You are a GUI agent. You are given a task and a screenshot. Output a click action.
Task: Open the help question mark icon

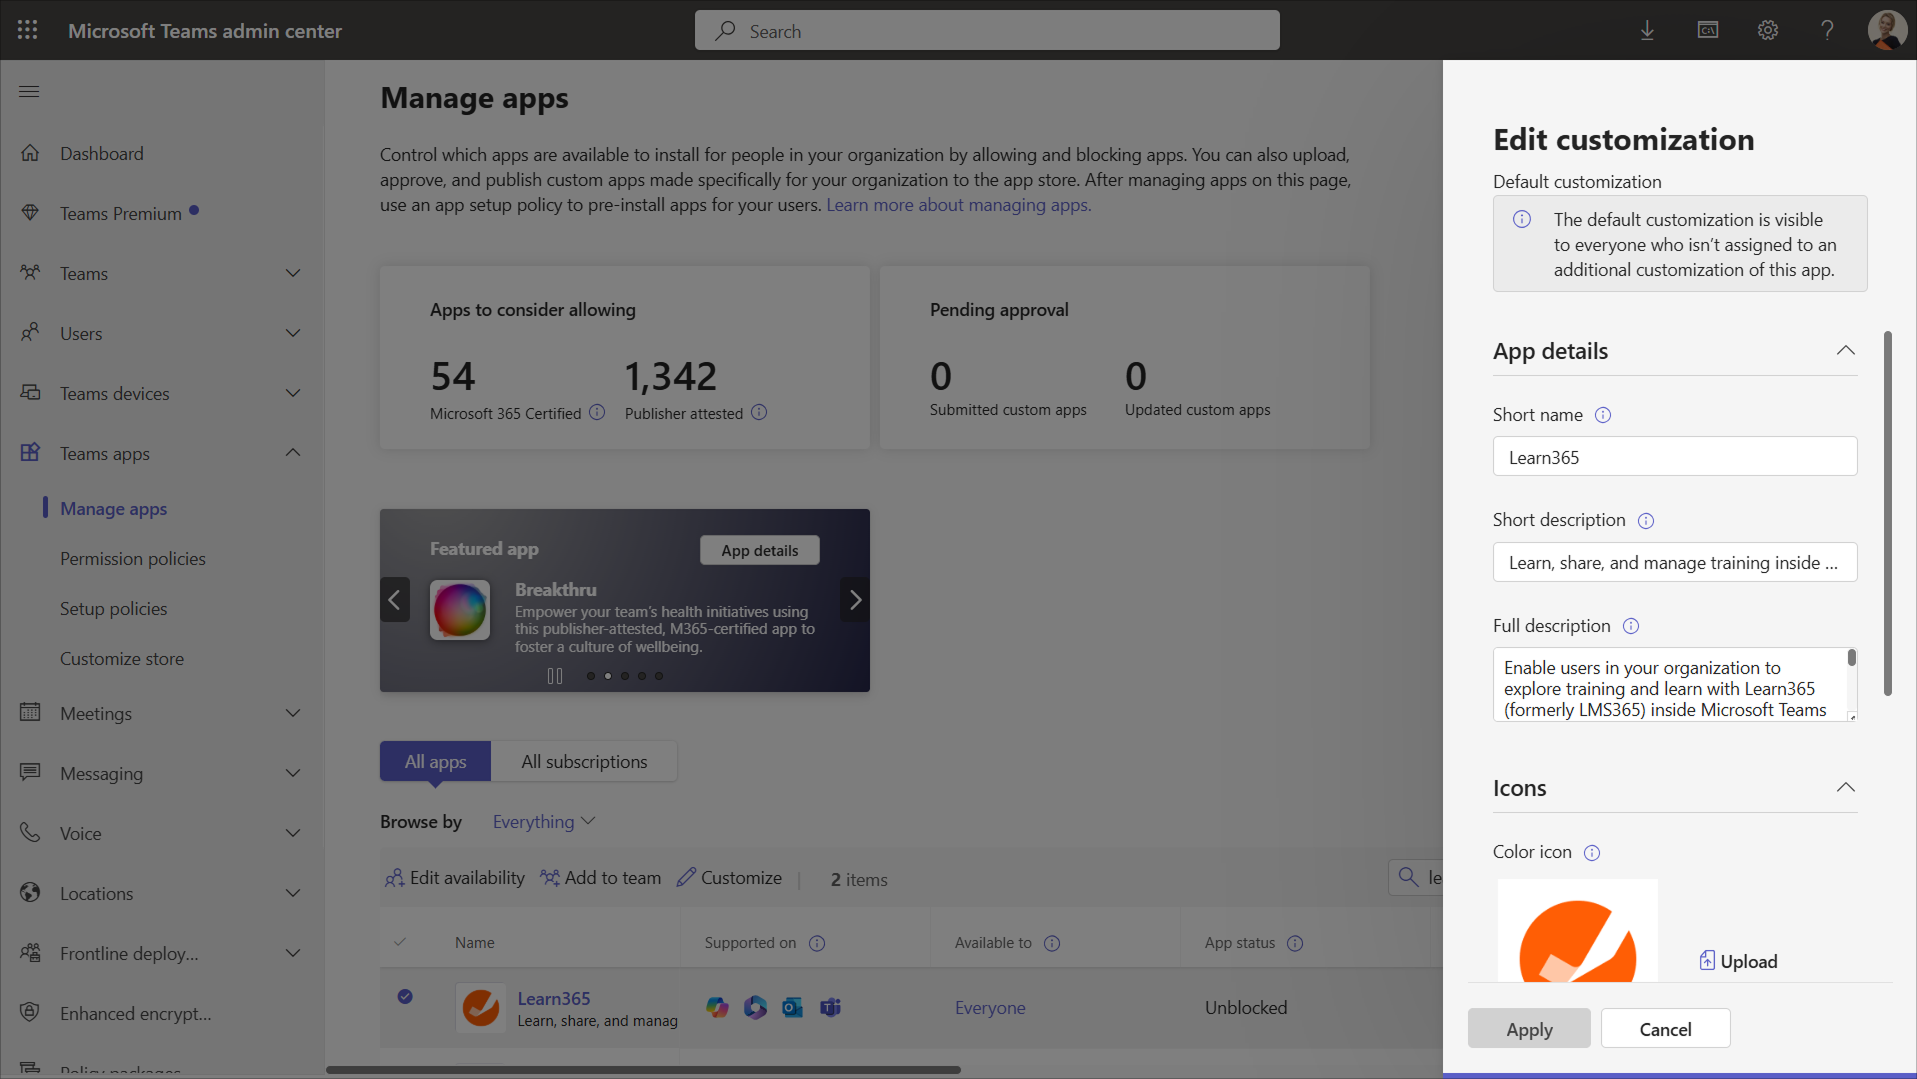[x=1826, y=30]
